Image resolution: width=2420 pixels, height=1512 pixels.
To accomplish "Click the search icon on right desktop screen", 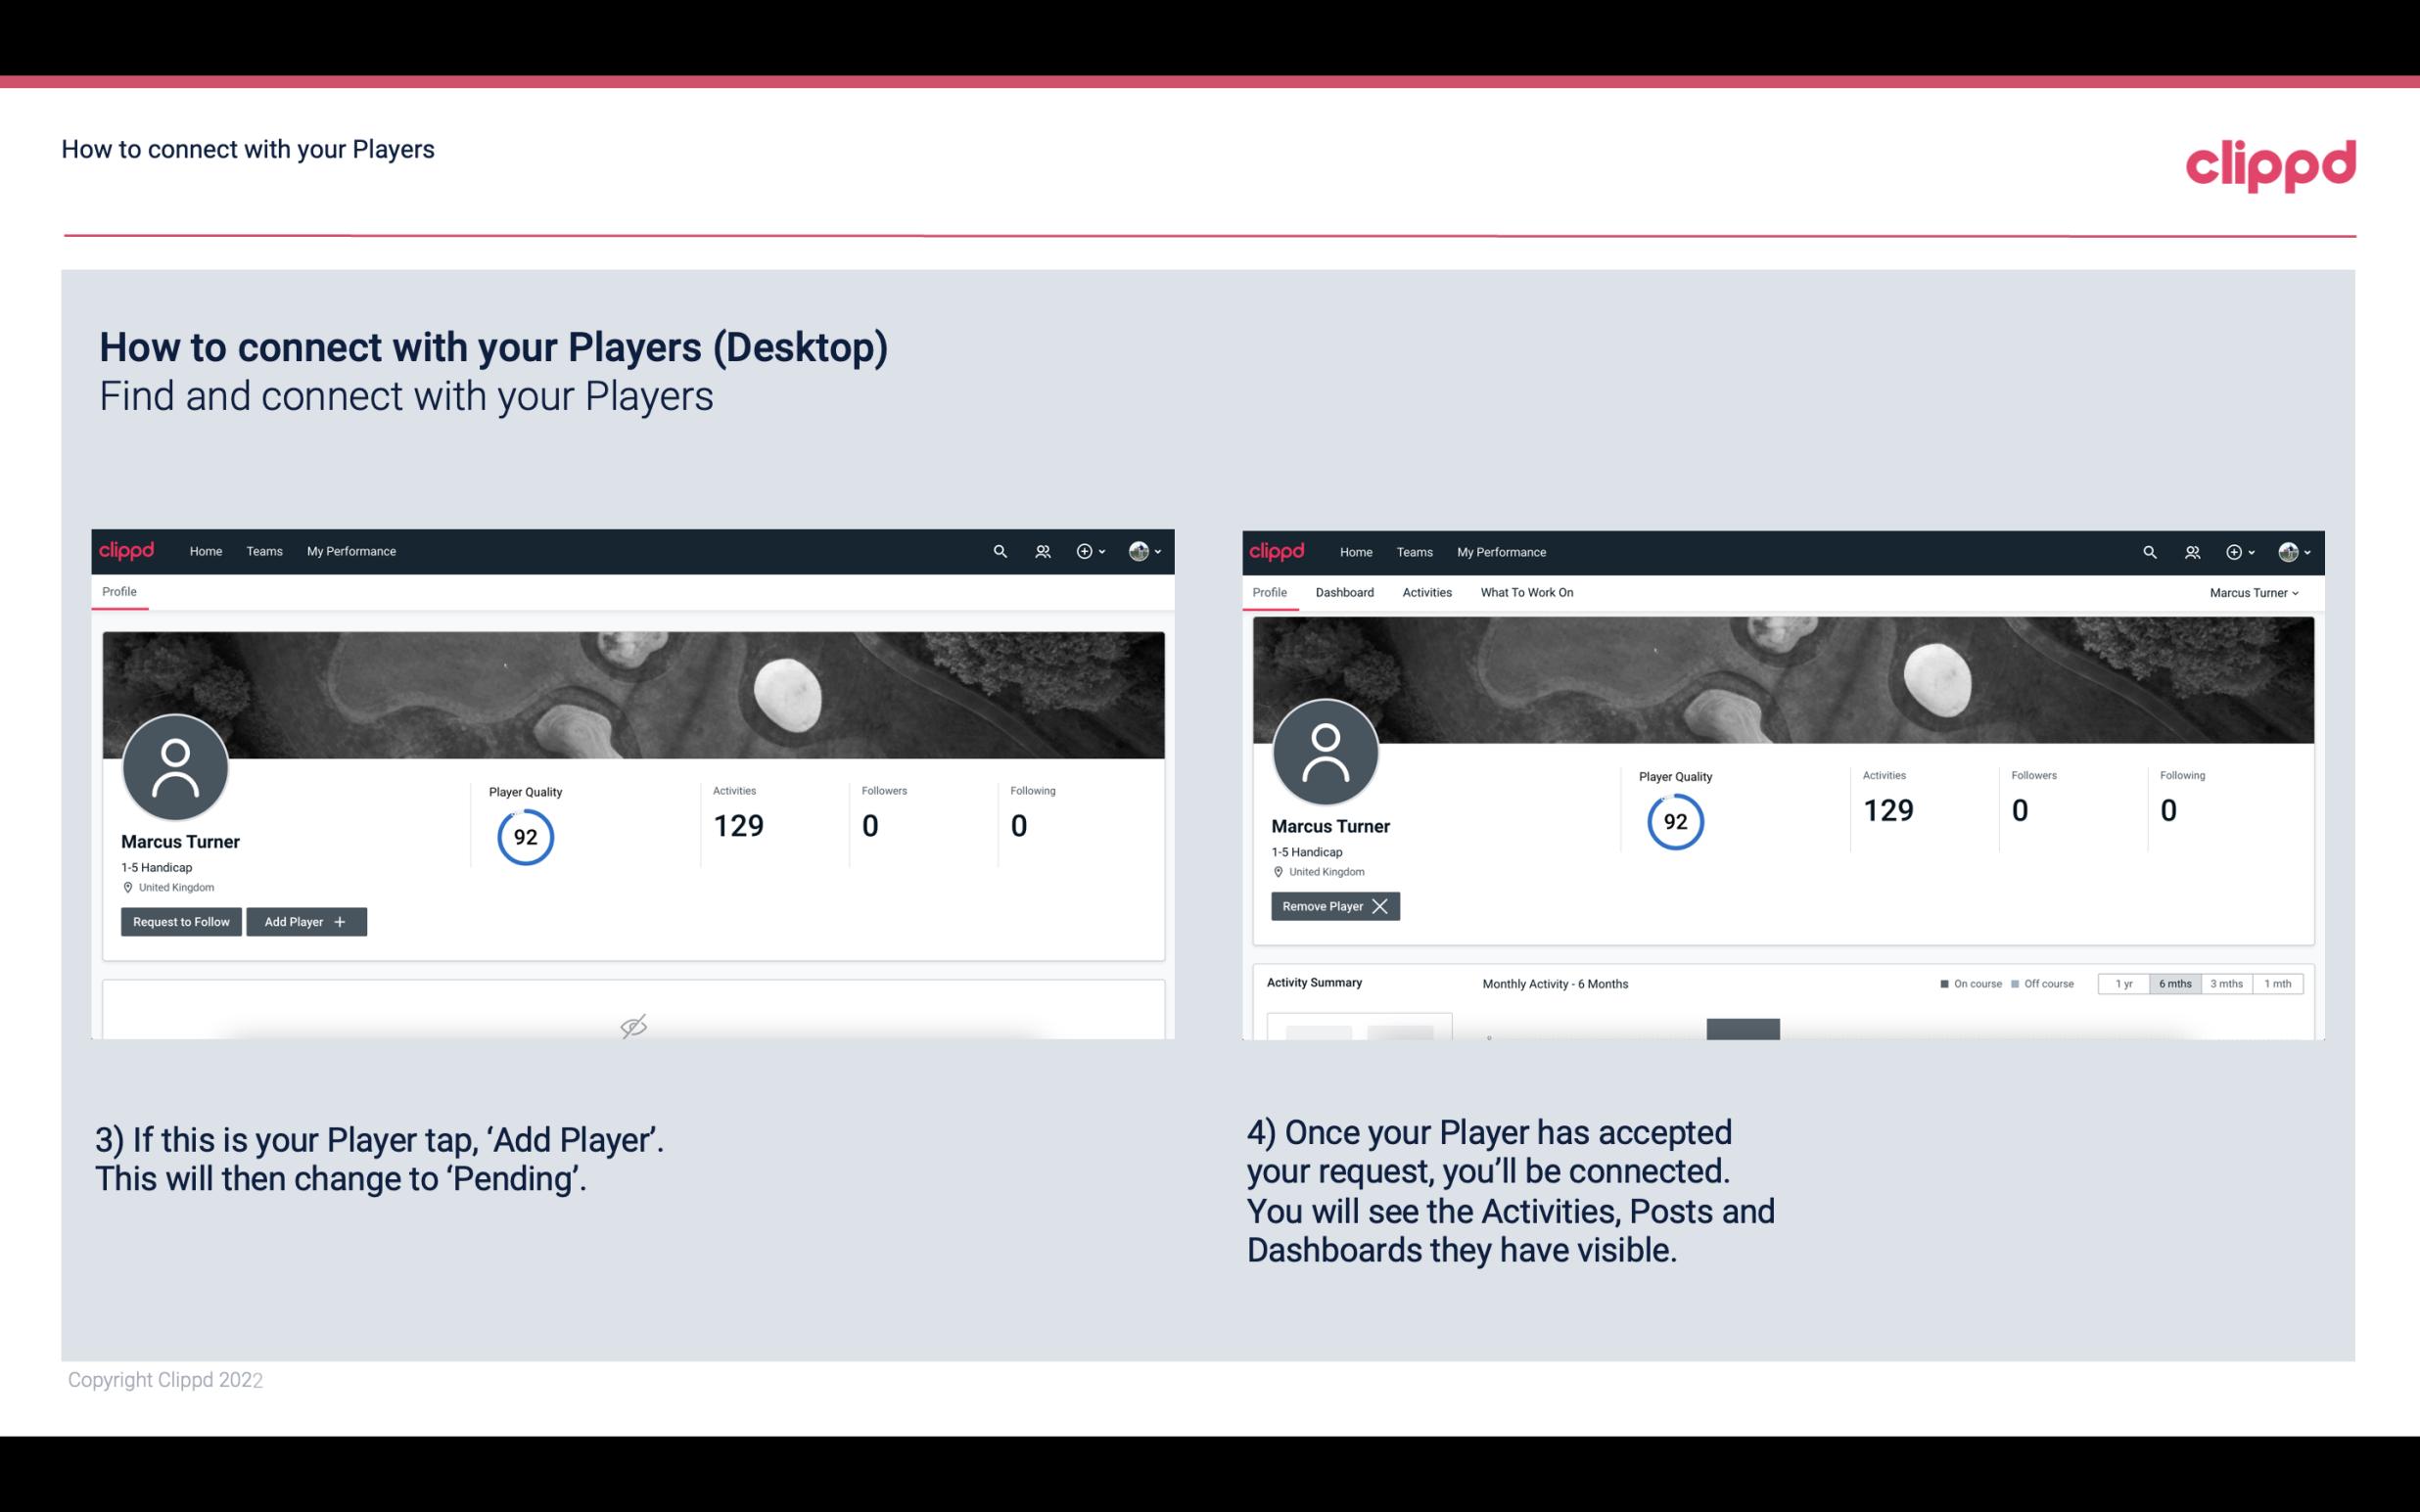I will 2147,550.
